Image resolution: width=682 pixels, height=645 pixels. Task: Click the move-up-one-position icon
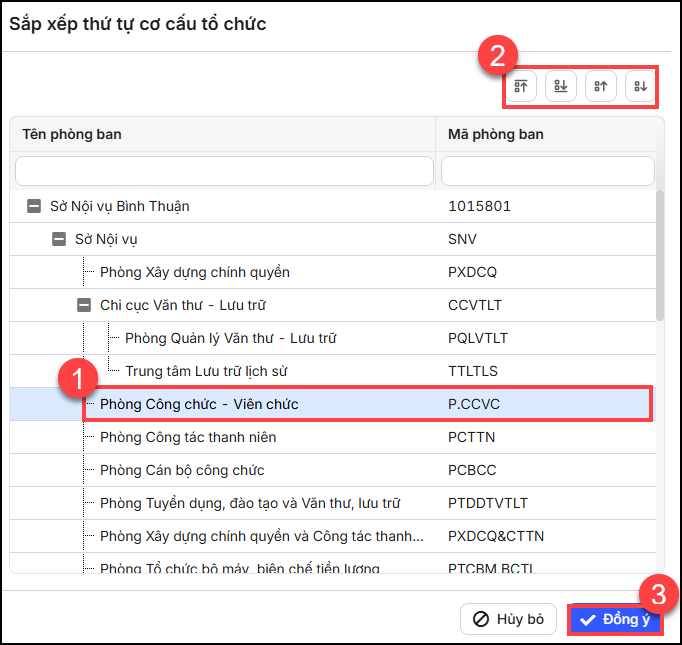click(x=600, y=86)
